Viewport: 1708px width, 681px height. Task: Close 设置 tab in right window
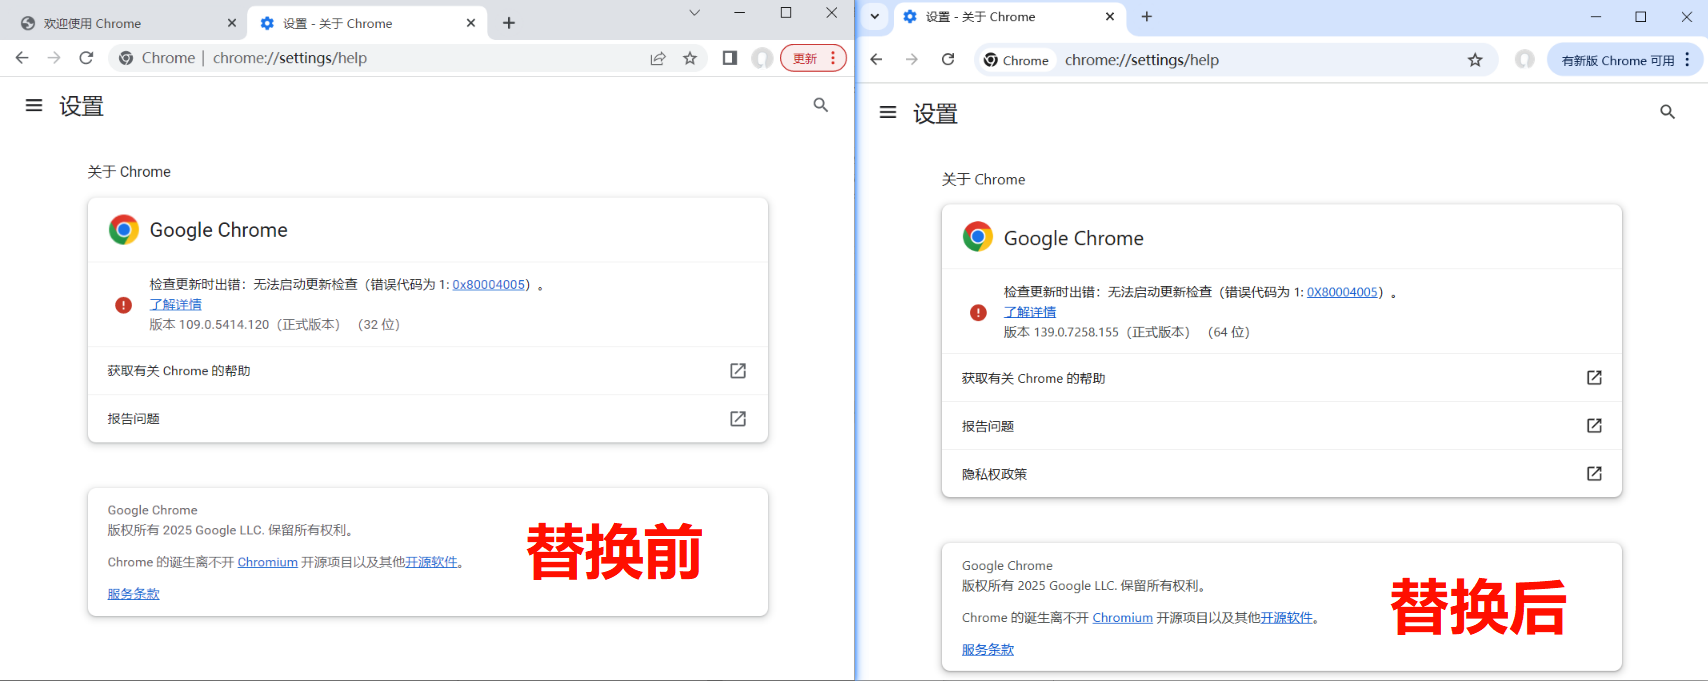[x=1110, y=17]
